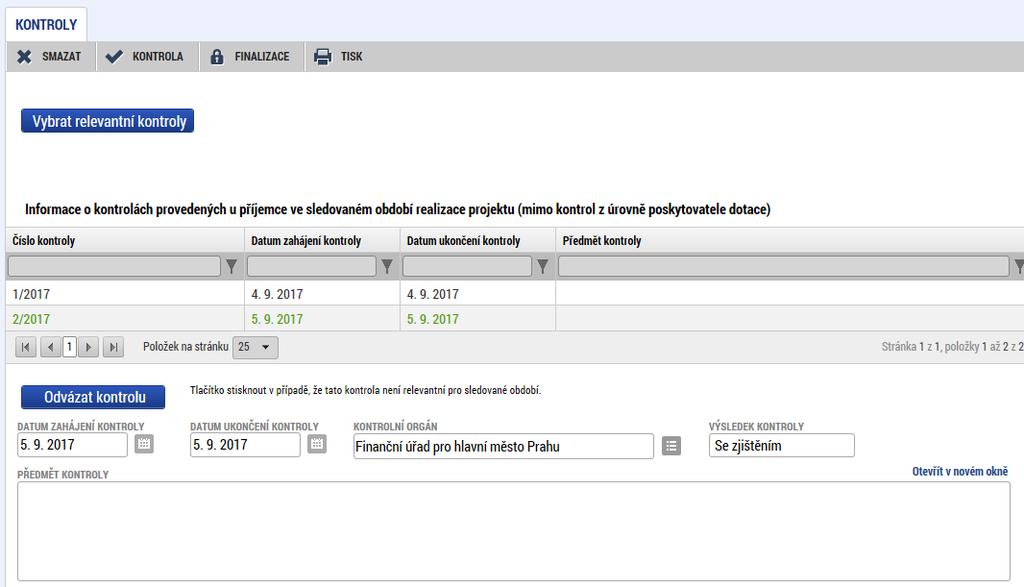Go to last page of the table
This screenshot has width=1024, height=587.
[x=113, y=347]
